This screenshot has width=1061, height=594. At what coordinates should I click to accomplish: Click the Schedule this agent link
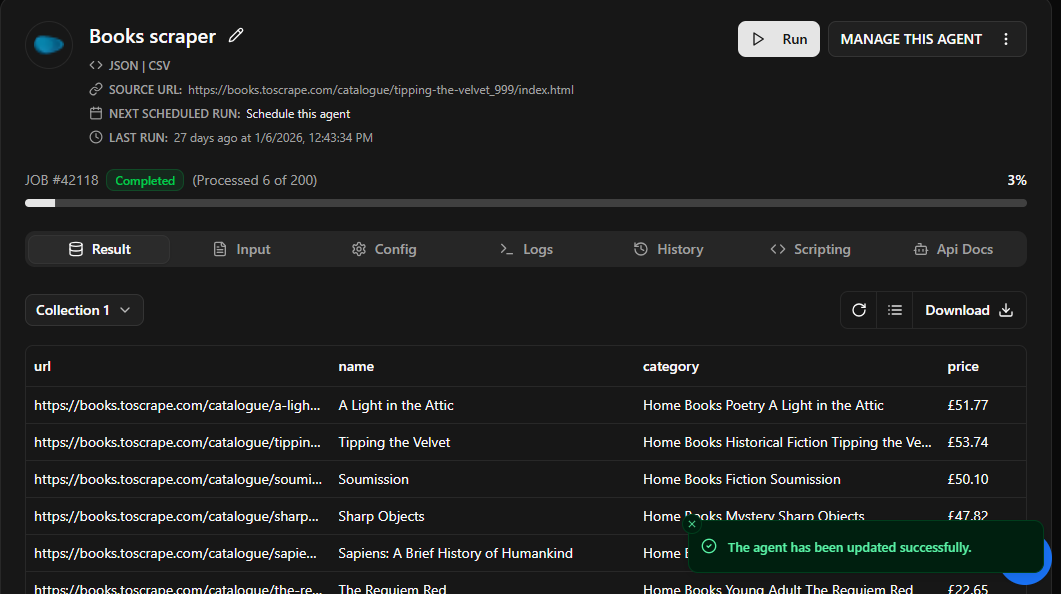(298, 114)
